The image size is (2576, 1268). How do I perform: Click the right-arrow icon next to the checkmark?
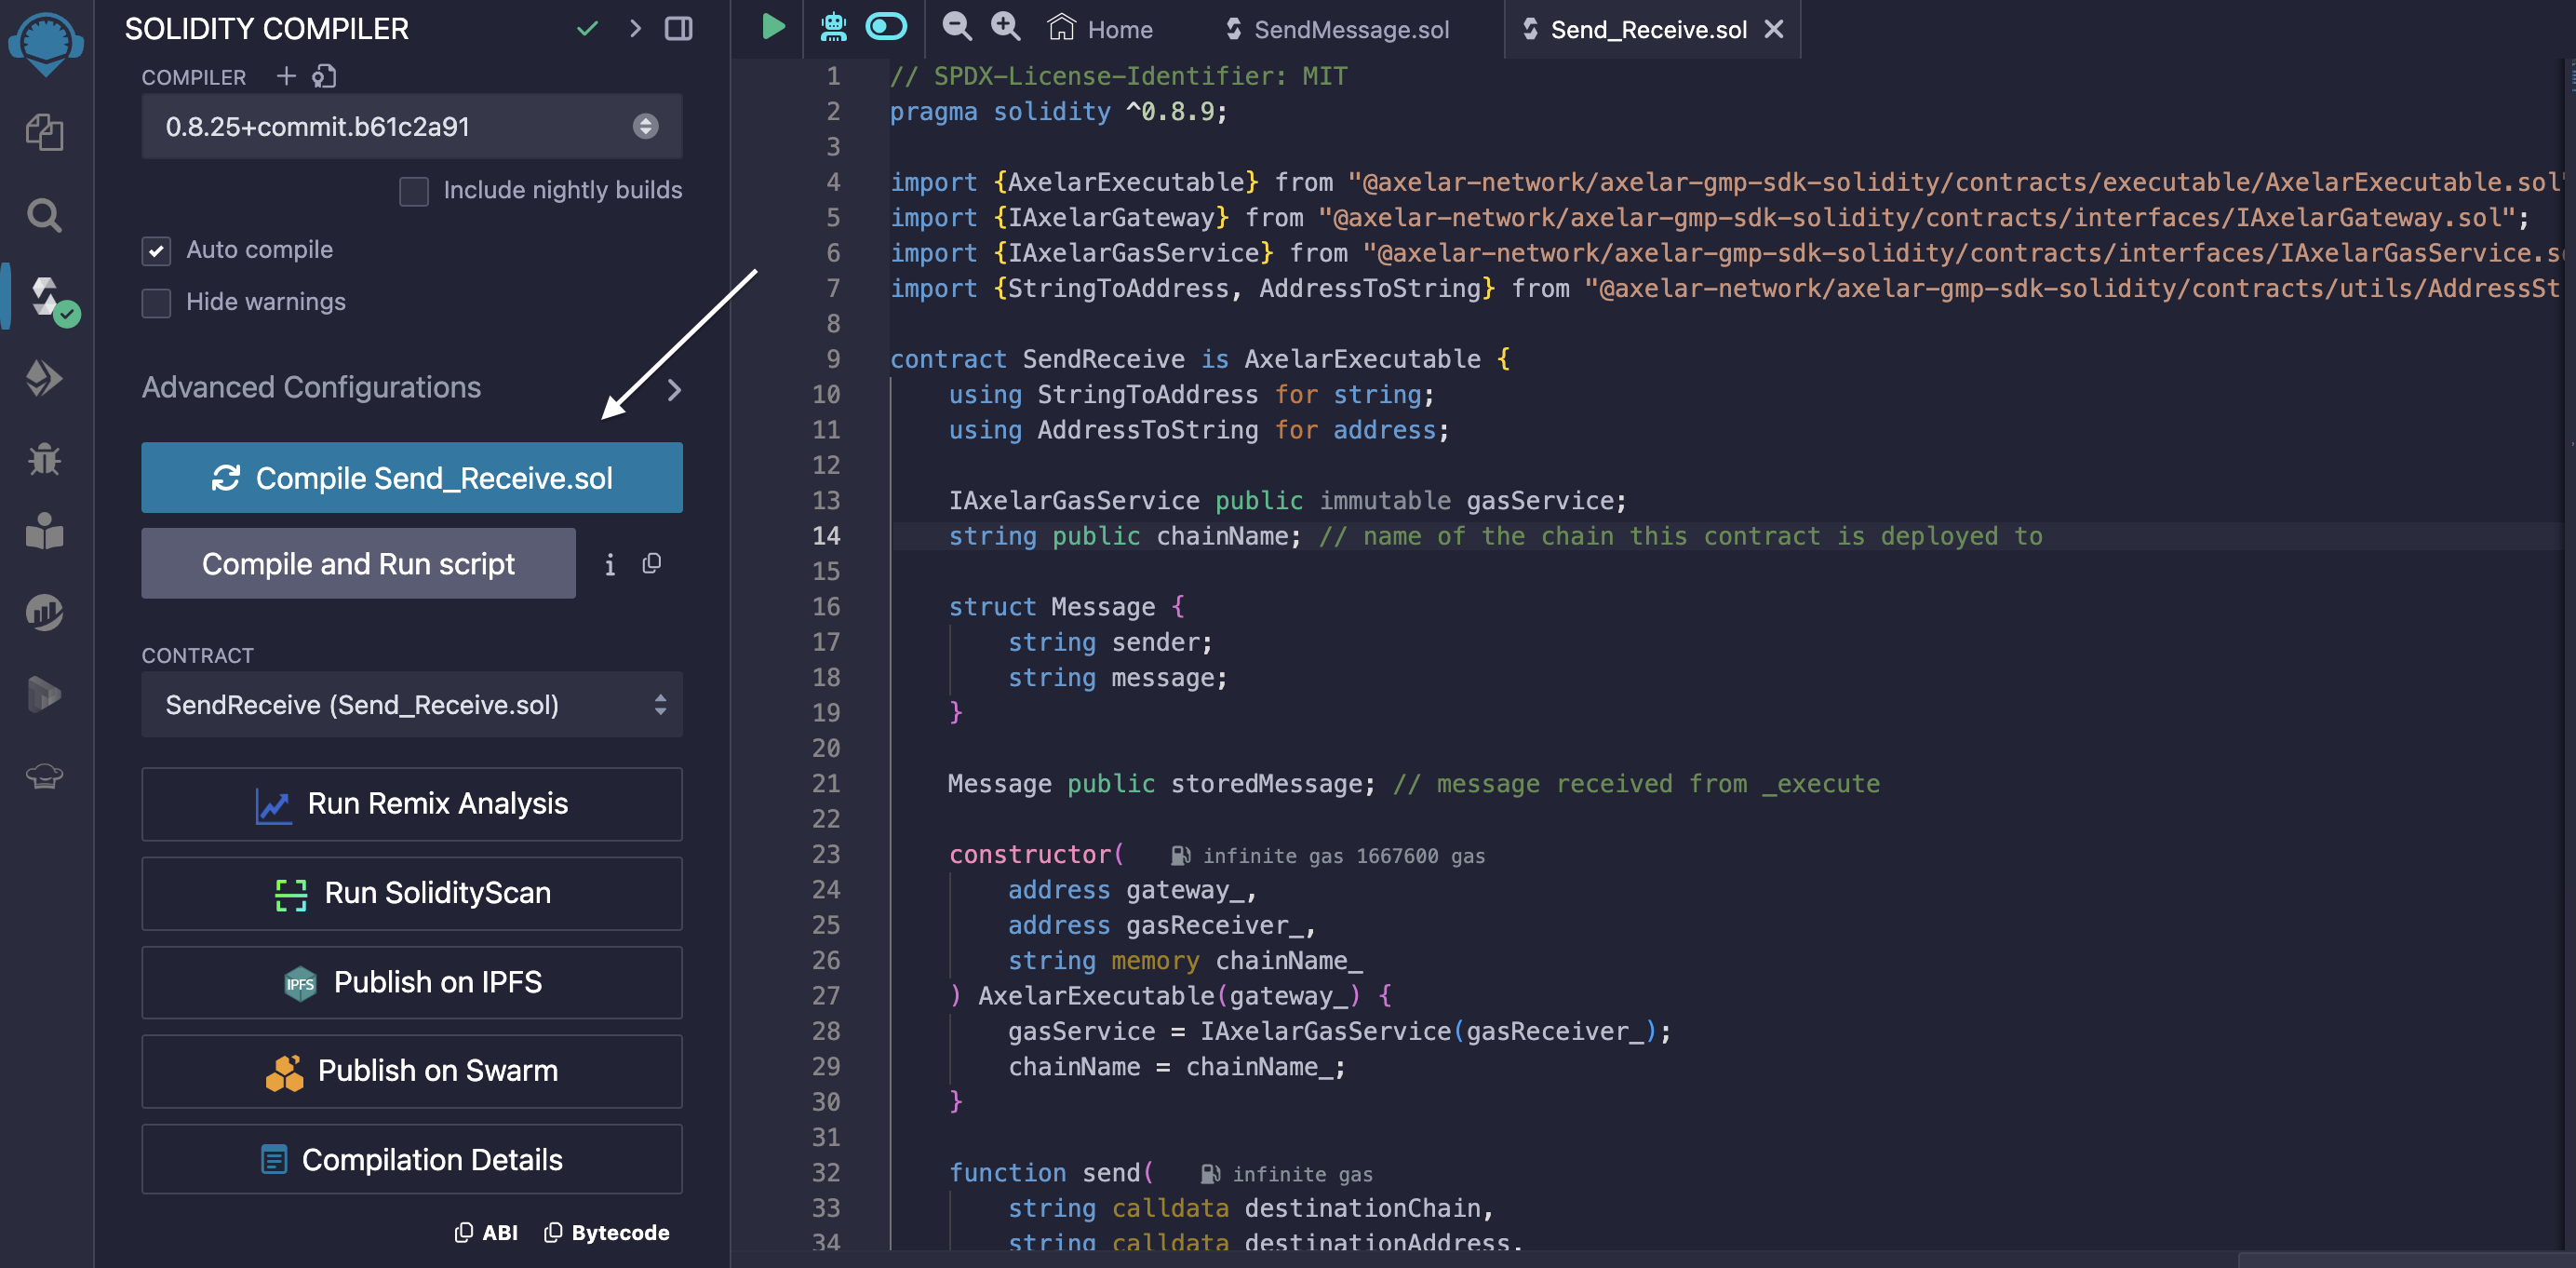pyautogui.click(x=635, y=29)
